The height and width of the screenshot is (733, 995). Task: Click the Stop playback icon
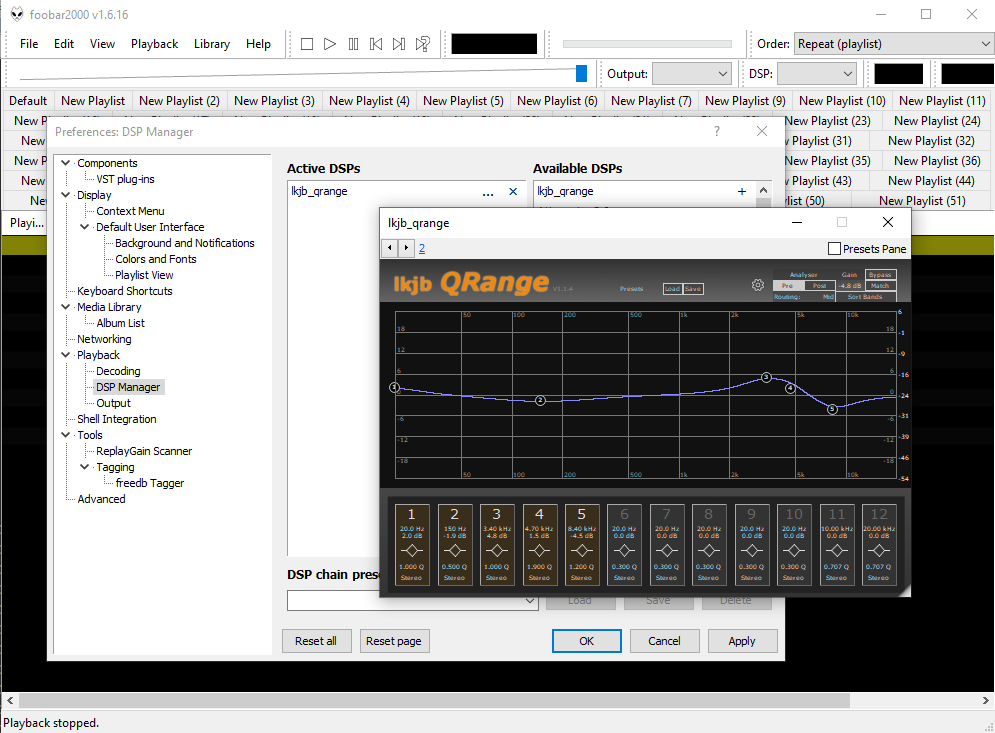click(x=307, y=44)
